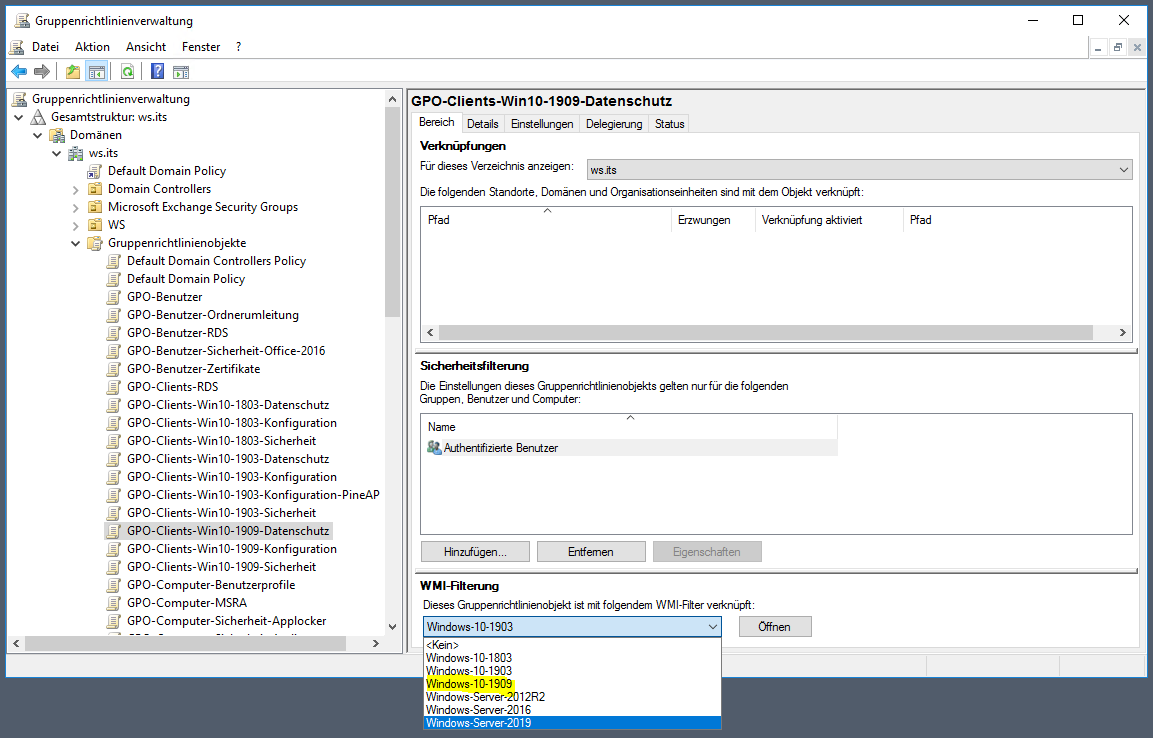Toggle the console tree pane icon
The width and height of the screenshot is (1153, 738).
coord(96,71)
